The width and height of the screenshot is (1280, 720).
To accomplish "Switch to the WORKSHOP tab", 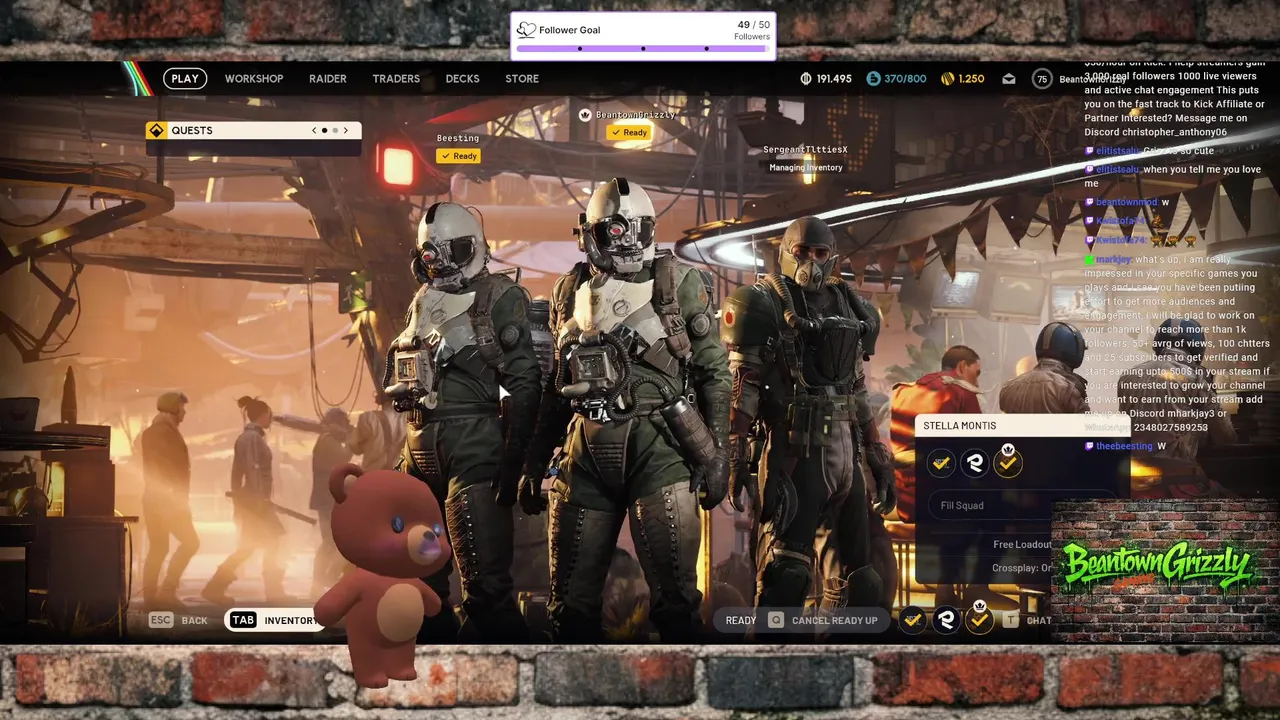I will pyautogui.click(x=254, y=79).
